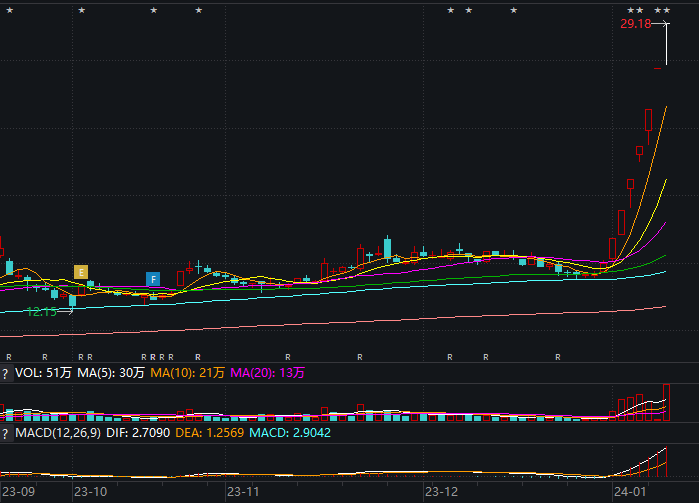Click the 24-01 date label on the time axis

click(x=630, y=492)
